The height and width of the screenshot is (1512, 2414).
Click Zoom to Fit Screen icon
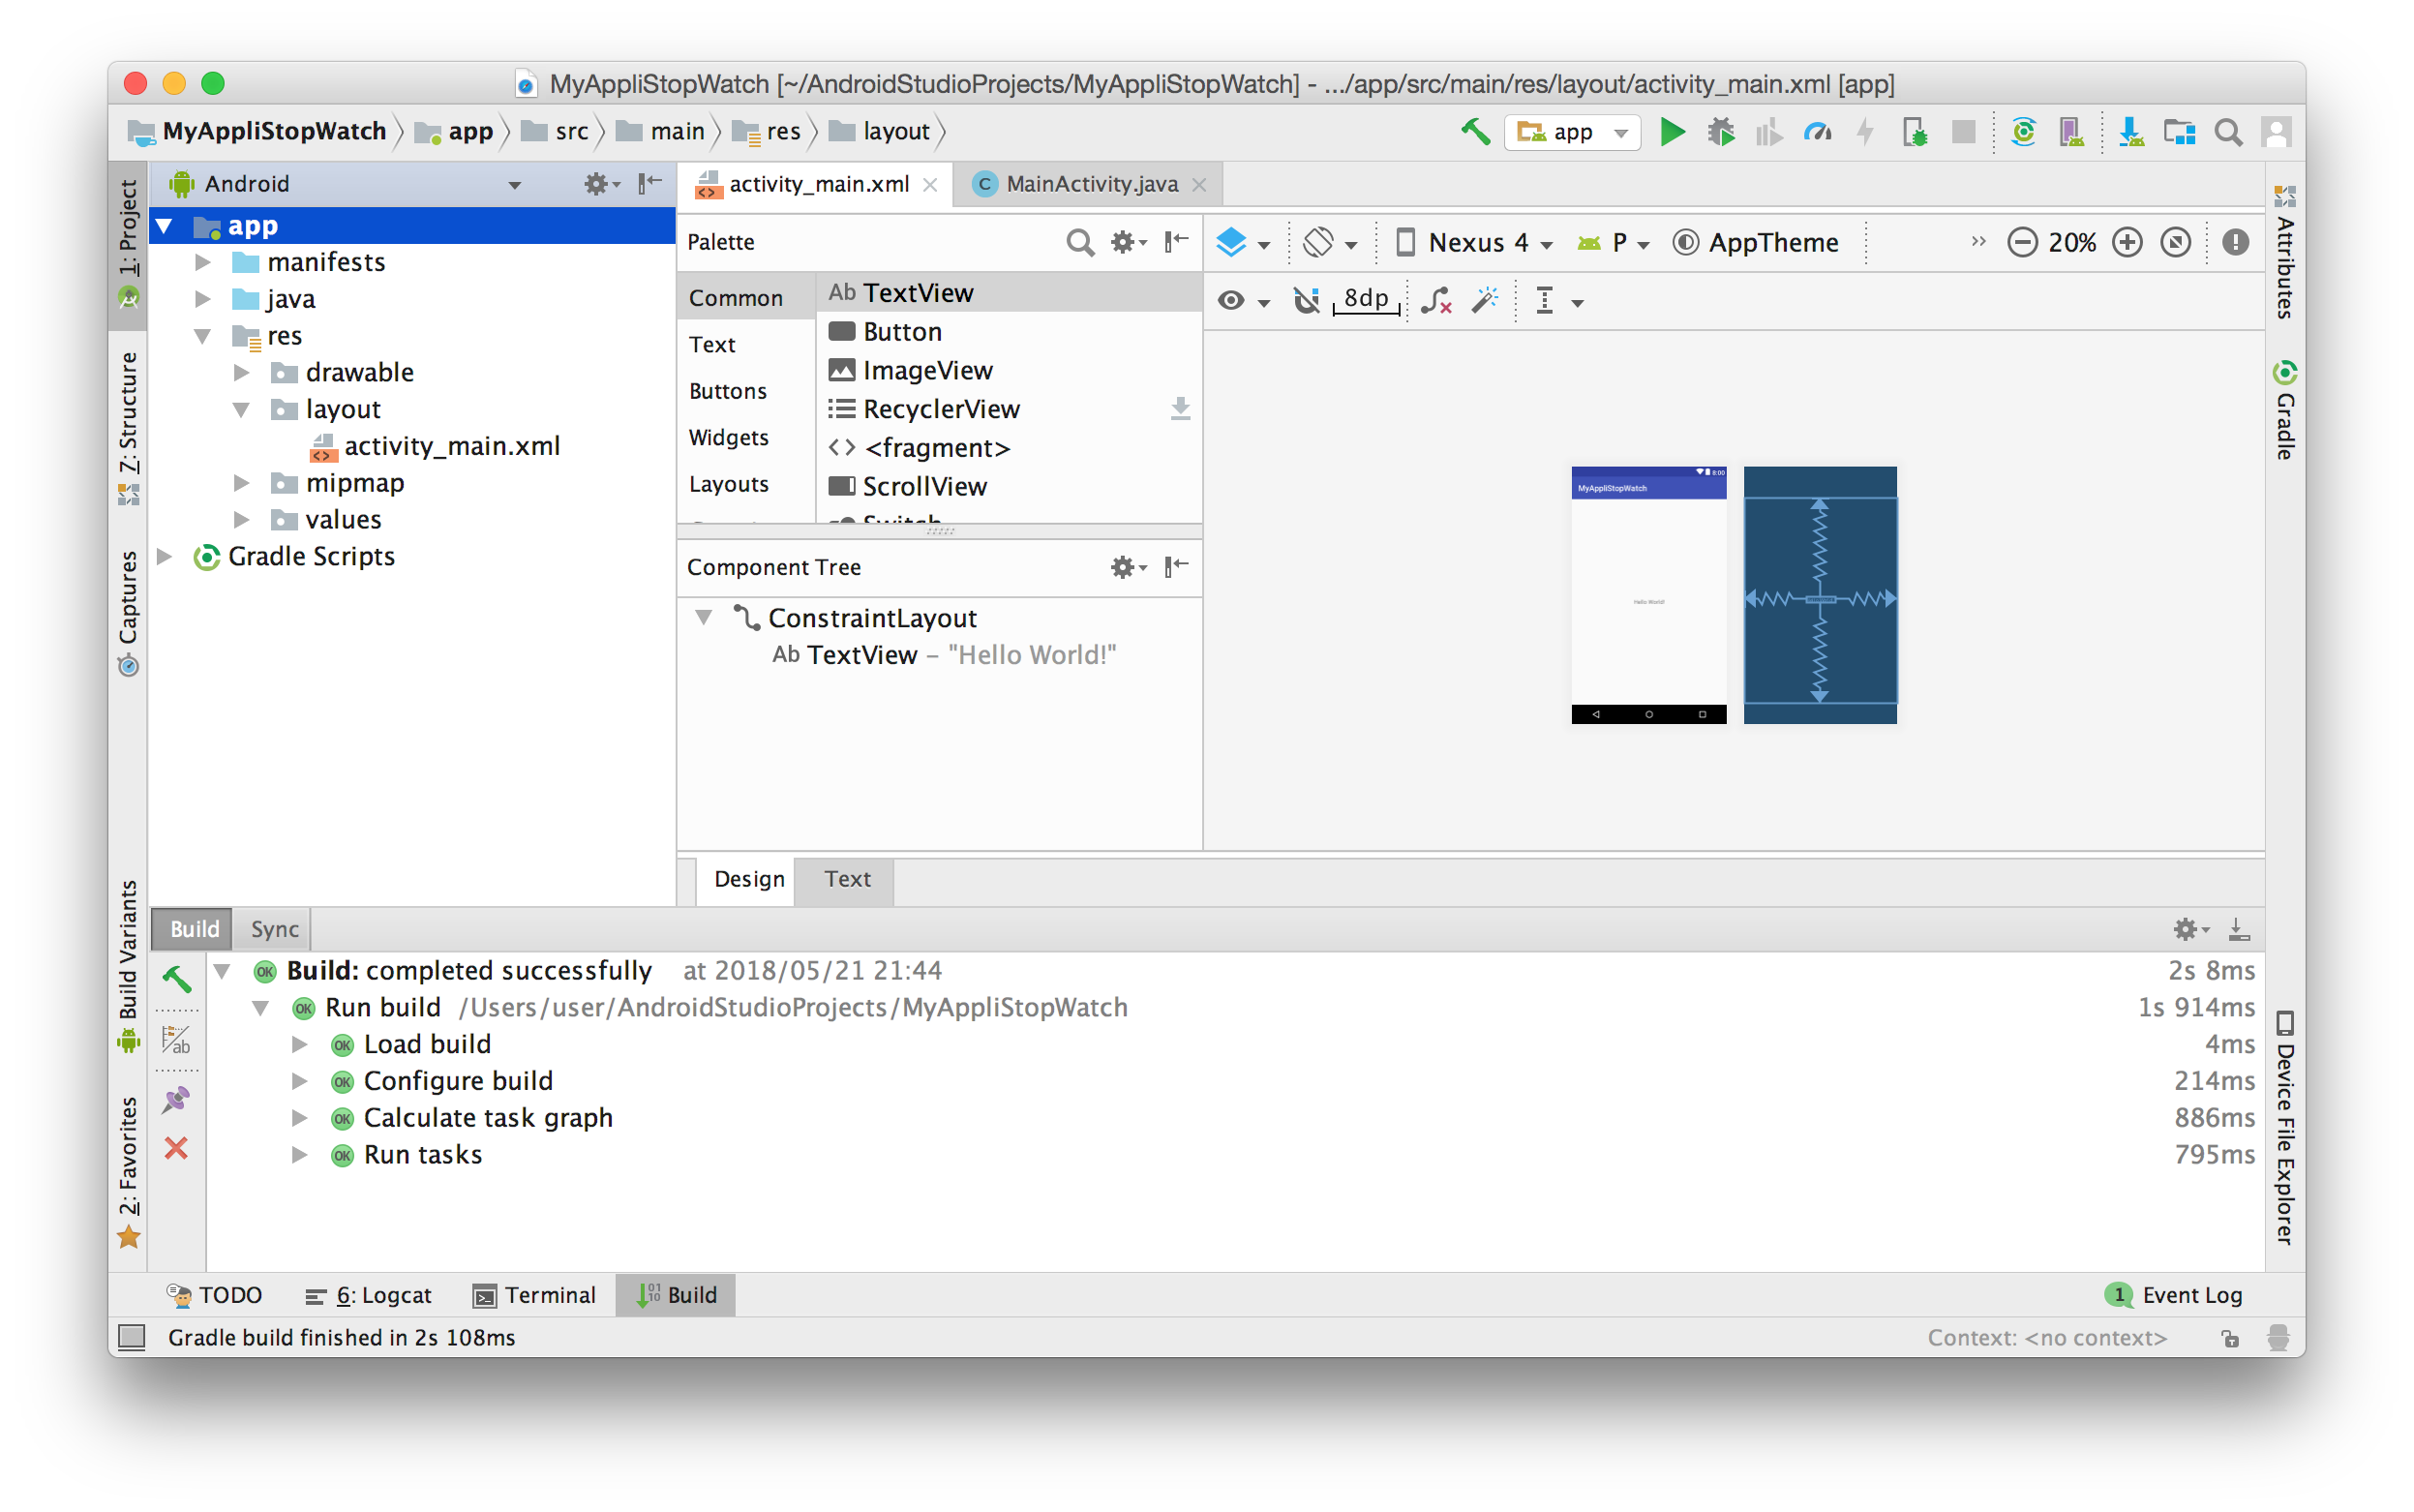coord(2176,242)
